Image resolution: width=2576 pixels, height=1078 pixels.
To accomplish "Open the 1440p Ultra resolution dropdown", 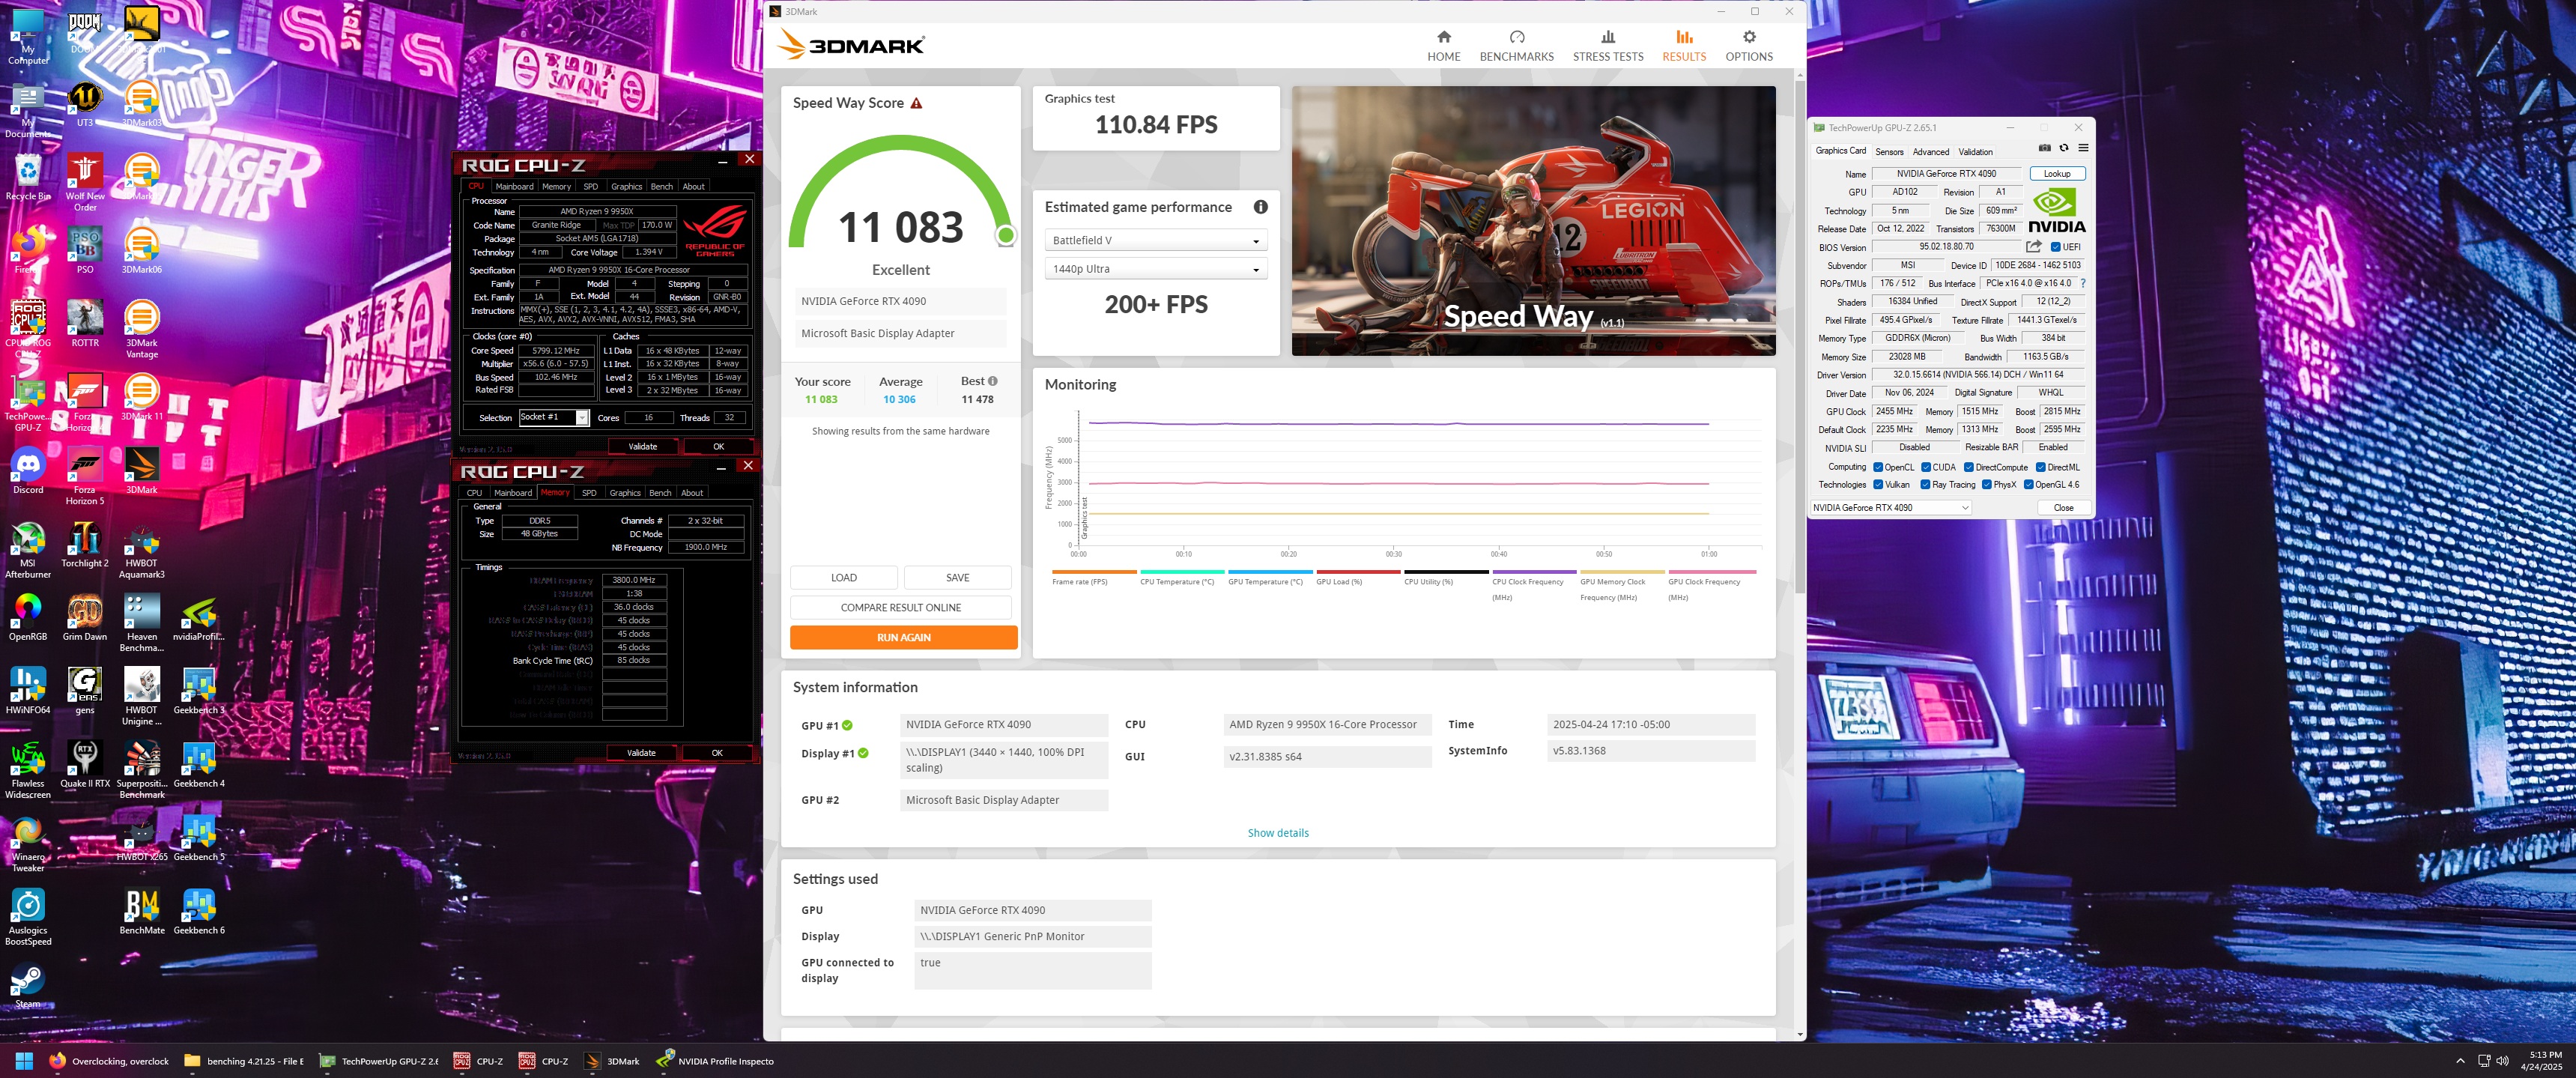I will tap(1155, 269).
